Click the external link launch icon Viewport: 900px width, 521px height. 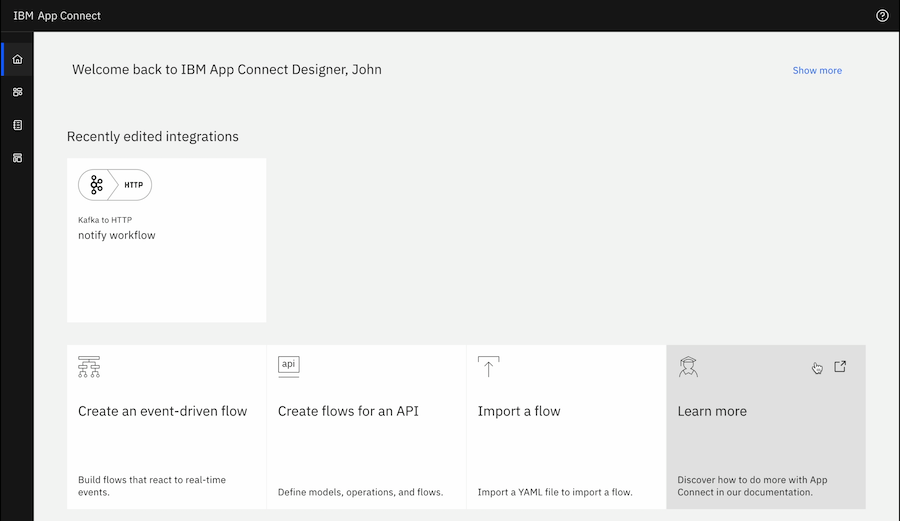coord(840,367)
